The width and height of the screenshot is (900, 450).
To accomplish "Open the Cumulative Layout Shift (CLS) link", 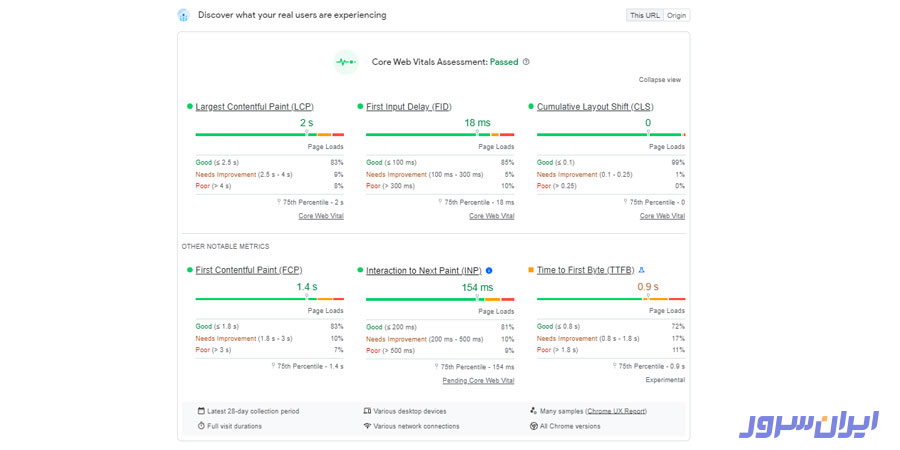I will coord(595,107).
